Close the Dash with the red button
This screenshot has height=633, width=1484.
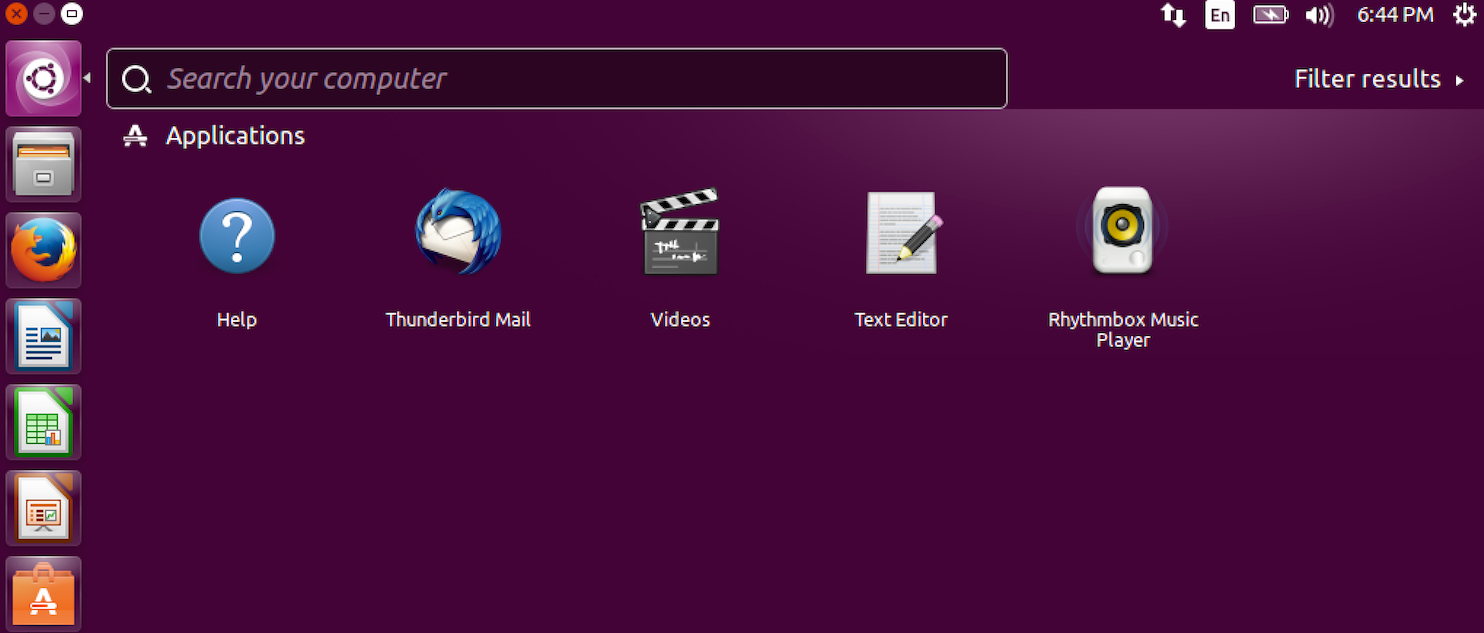click(16, 14)
